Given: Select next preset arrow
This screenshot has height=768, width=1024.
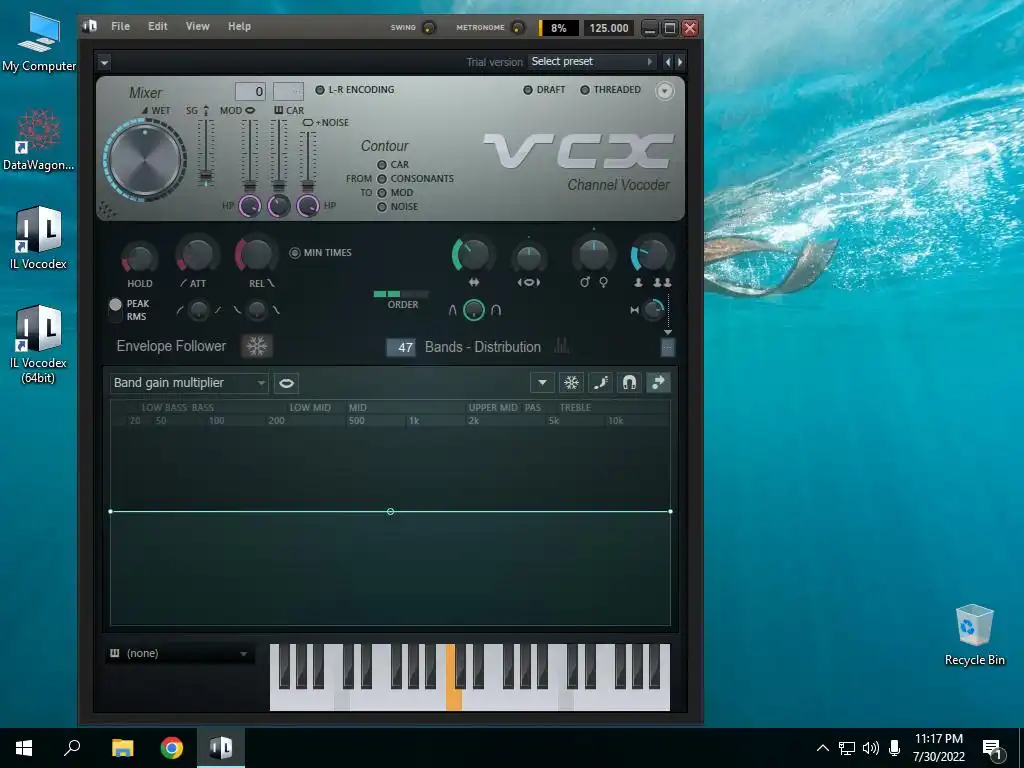Looking at the screenshot, I should pyautogui.click(x=680, y=62).
